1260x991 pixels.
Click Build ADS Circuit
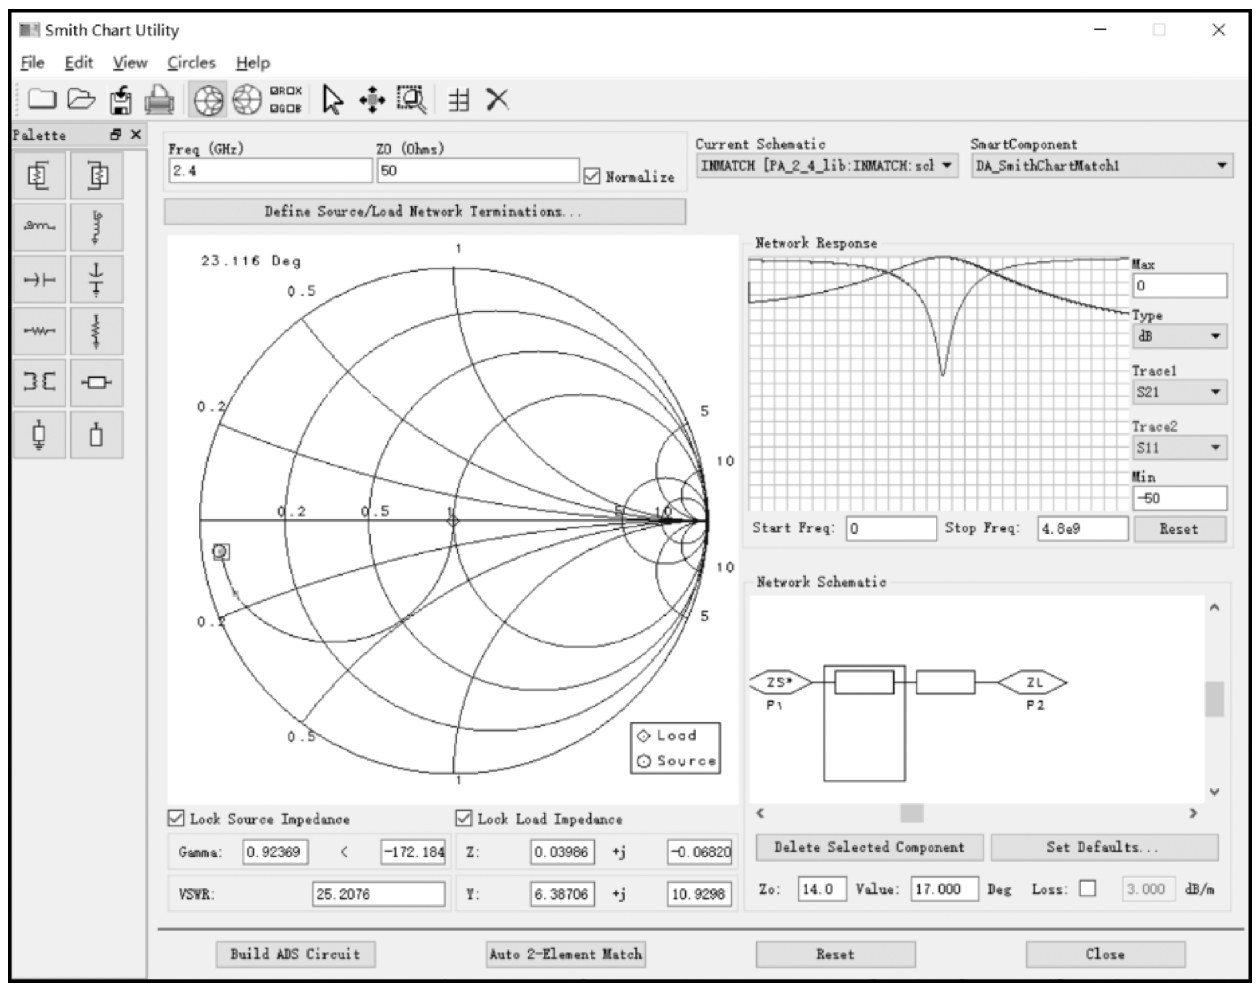(x=295, y=954)
